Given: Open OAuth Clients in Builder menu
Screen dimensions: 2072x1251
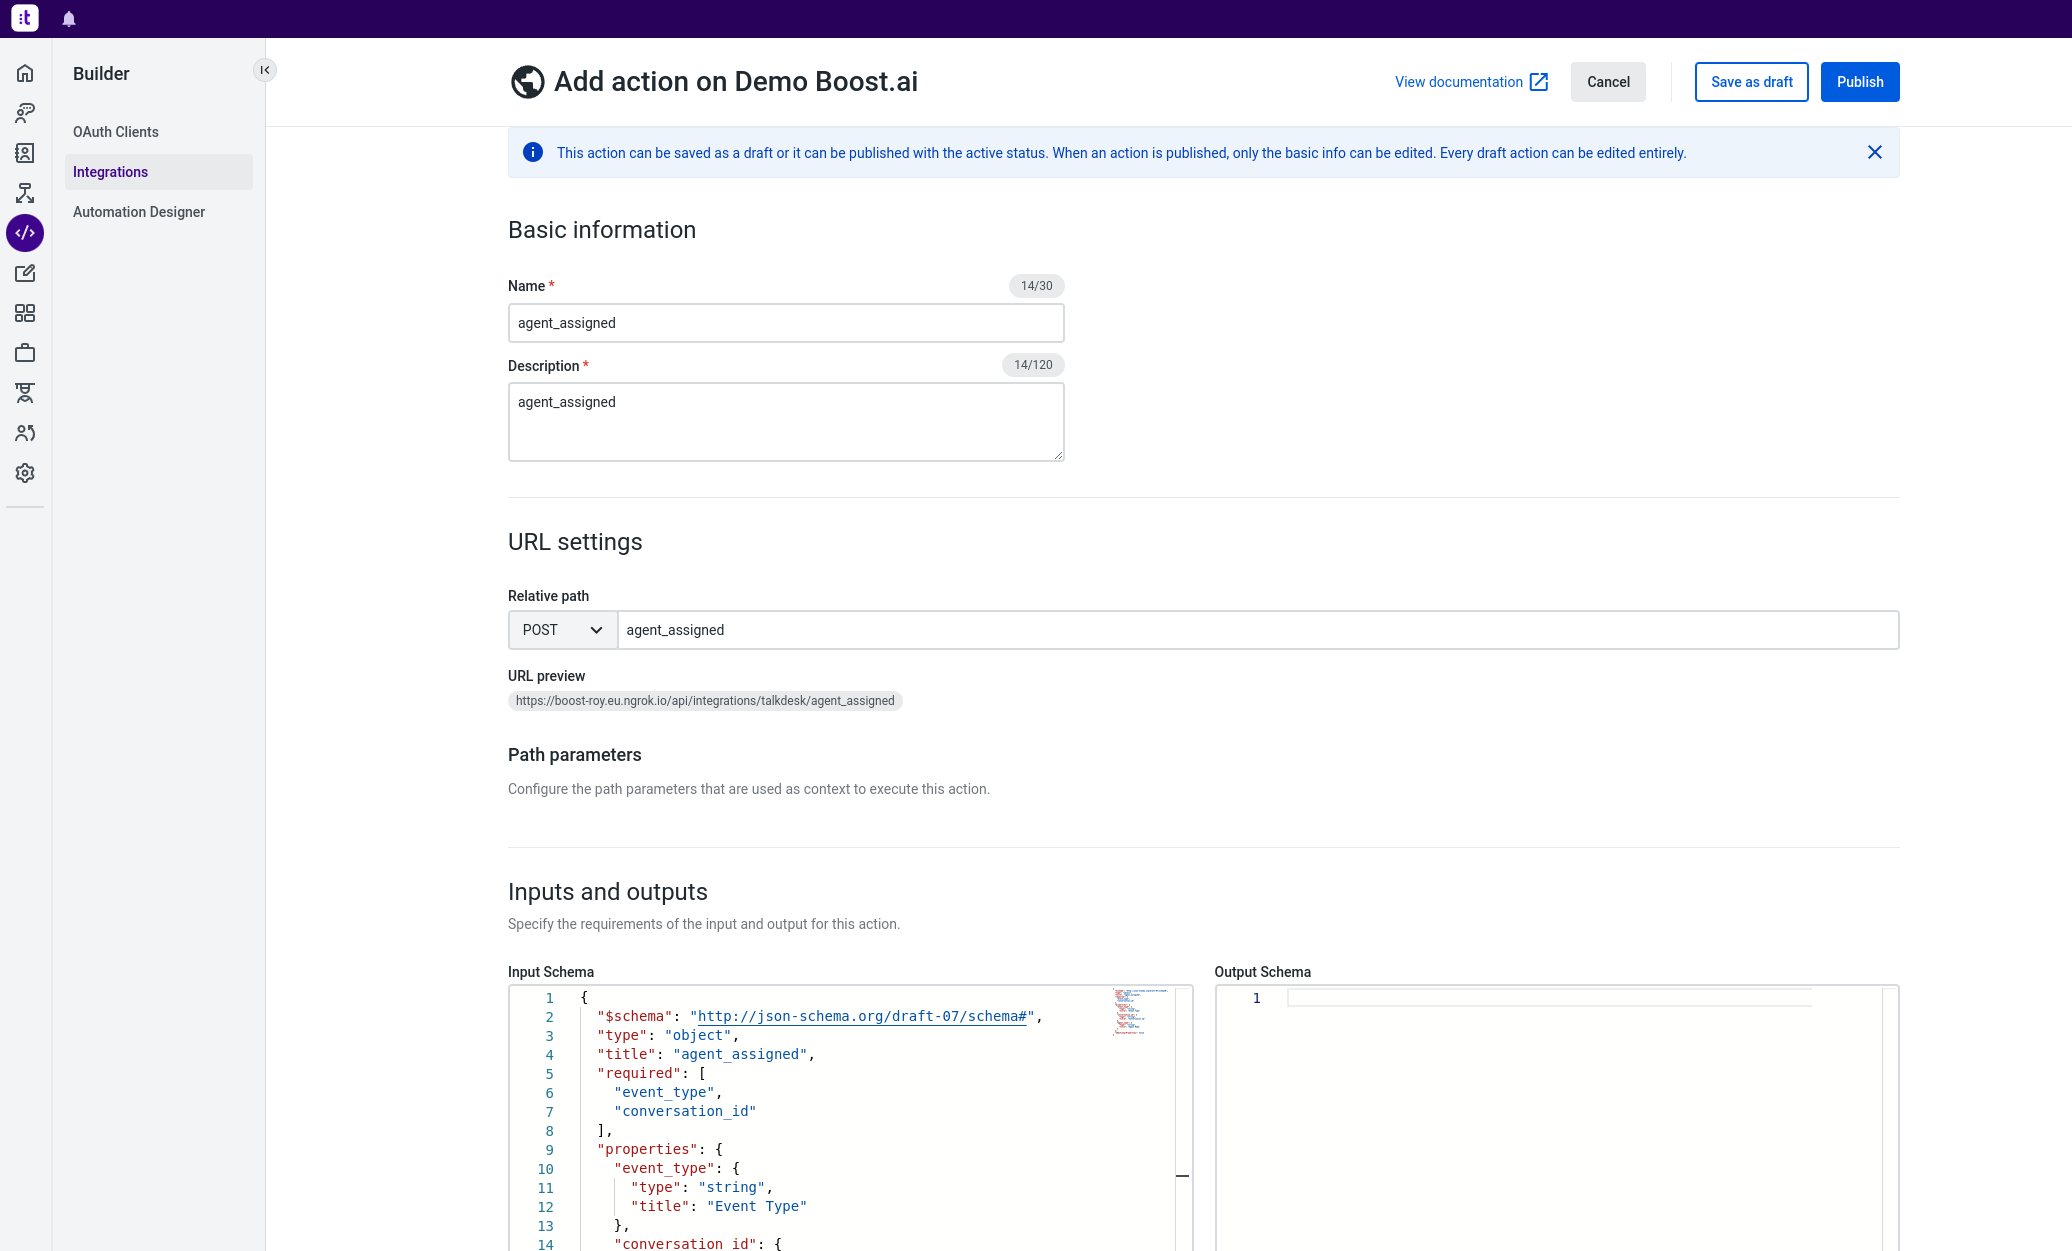Looking at the screenshot, I should (159, 132).
